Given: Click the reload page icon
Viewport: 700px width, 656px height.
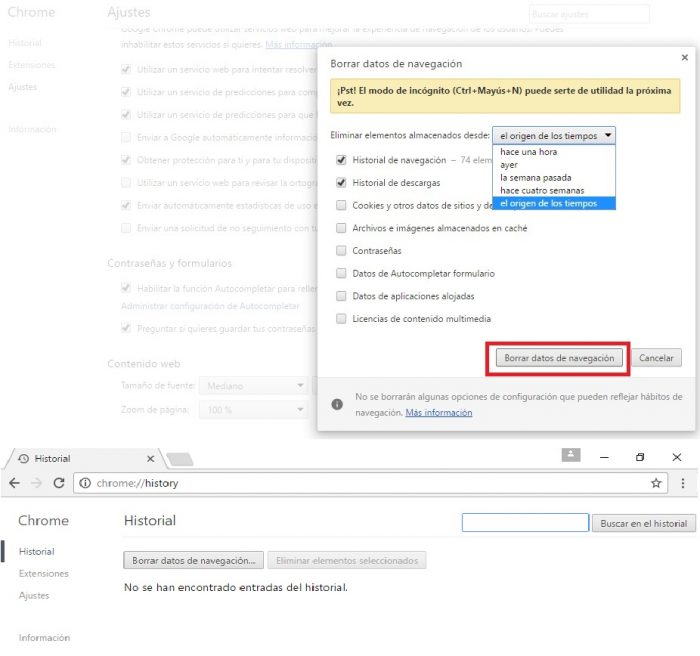Looking at the screenshot, I should (59, 482).
